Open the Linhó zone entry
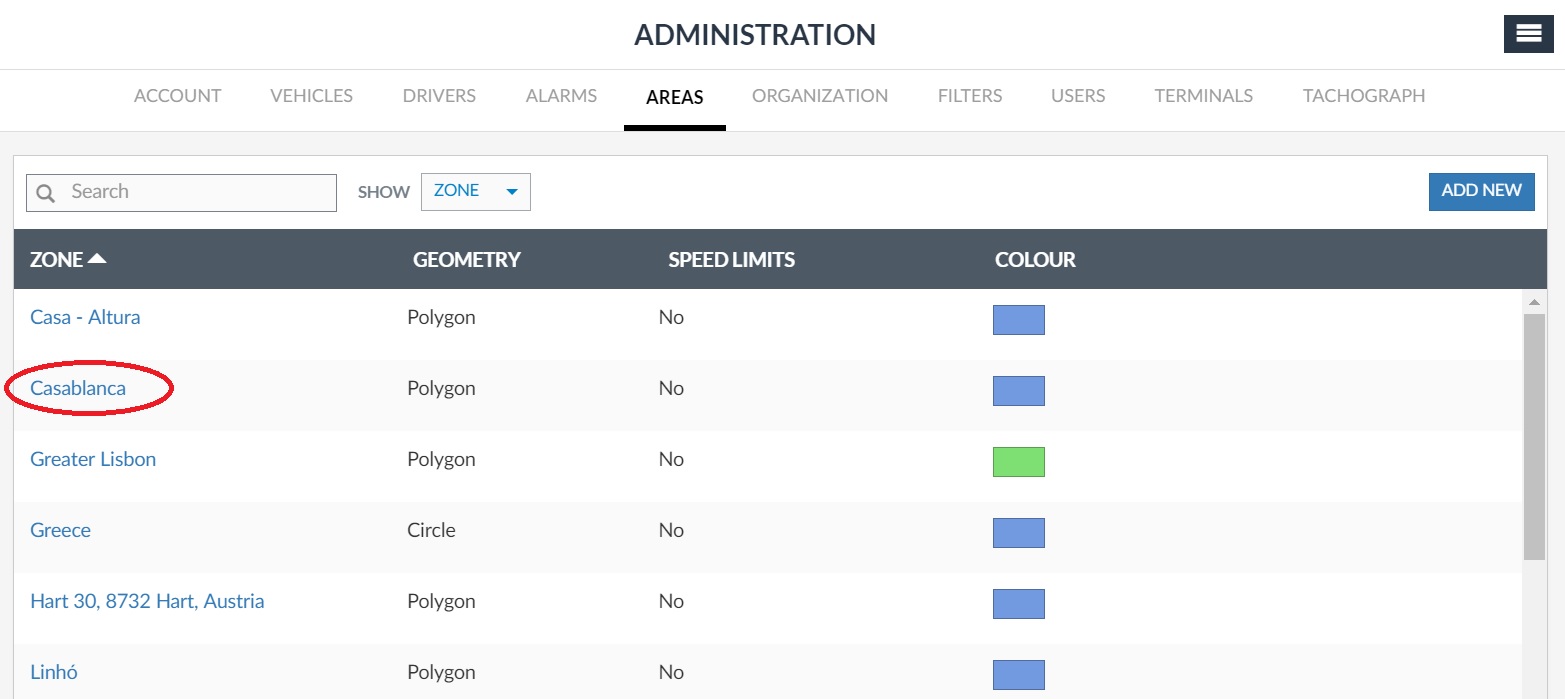This screenshot has width=1565, height=699. click(54, 672)
